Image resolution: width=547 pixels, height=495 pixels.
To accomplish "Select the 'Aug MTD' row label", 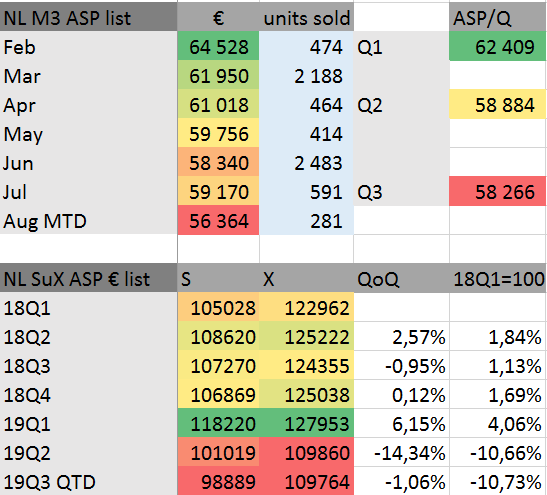I will [x=89, y=220].
